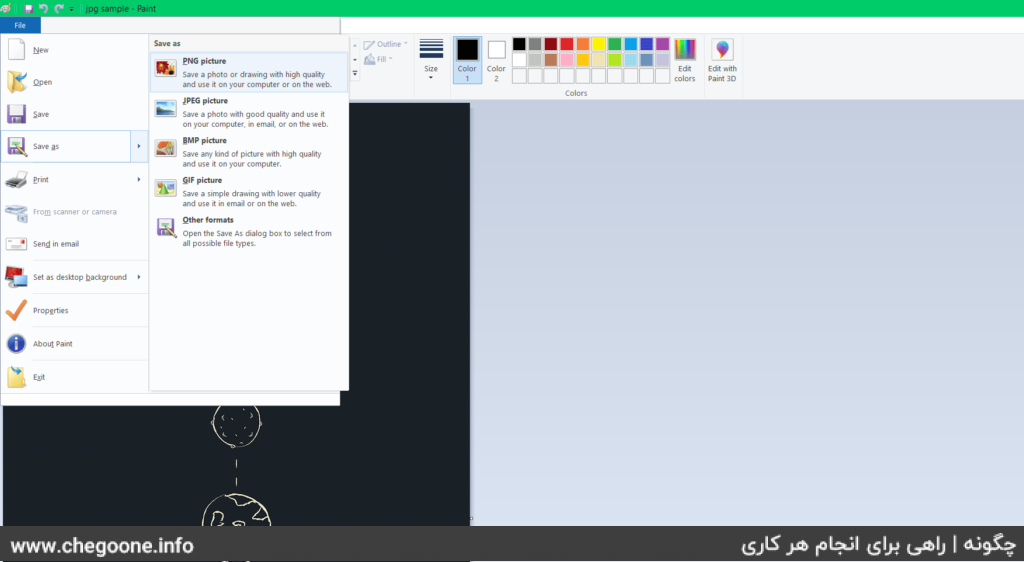Pick the lime green color swatch
The image size is (1024, 562).
[615, 60]
